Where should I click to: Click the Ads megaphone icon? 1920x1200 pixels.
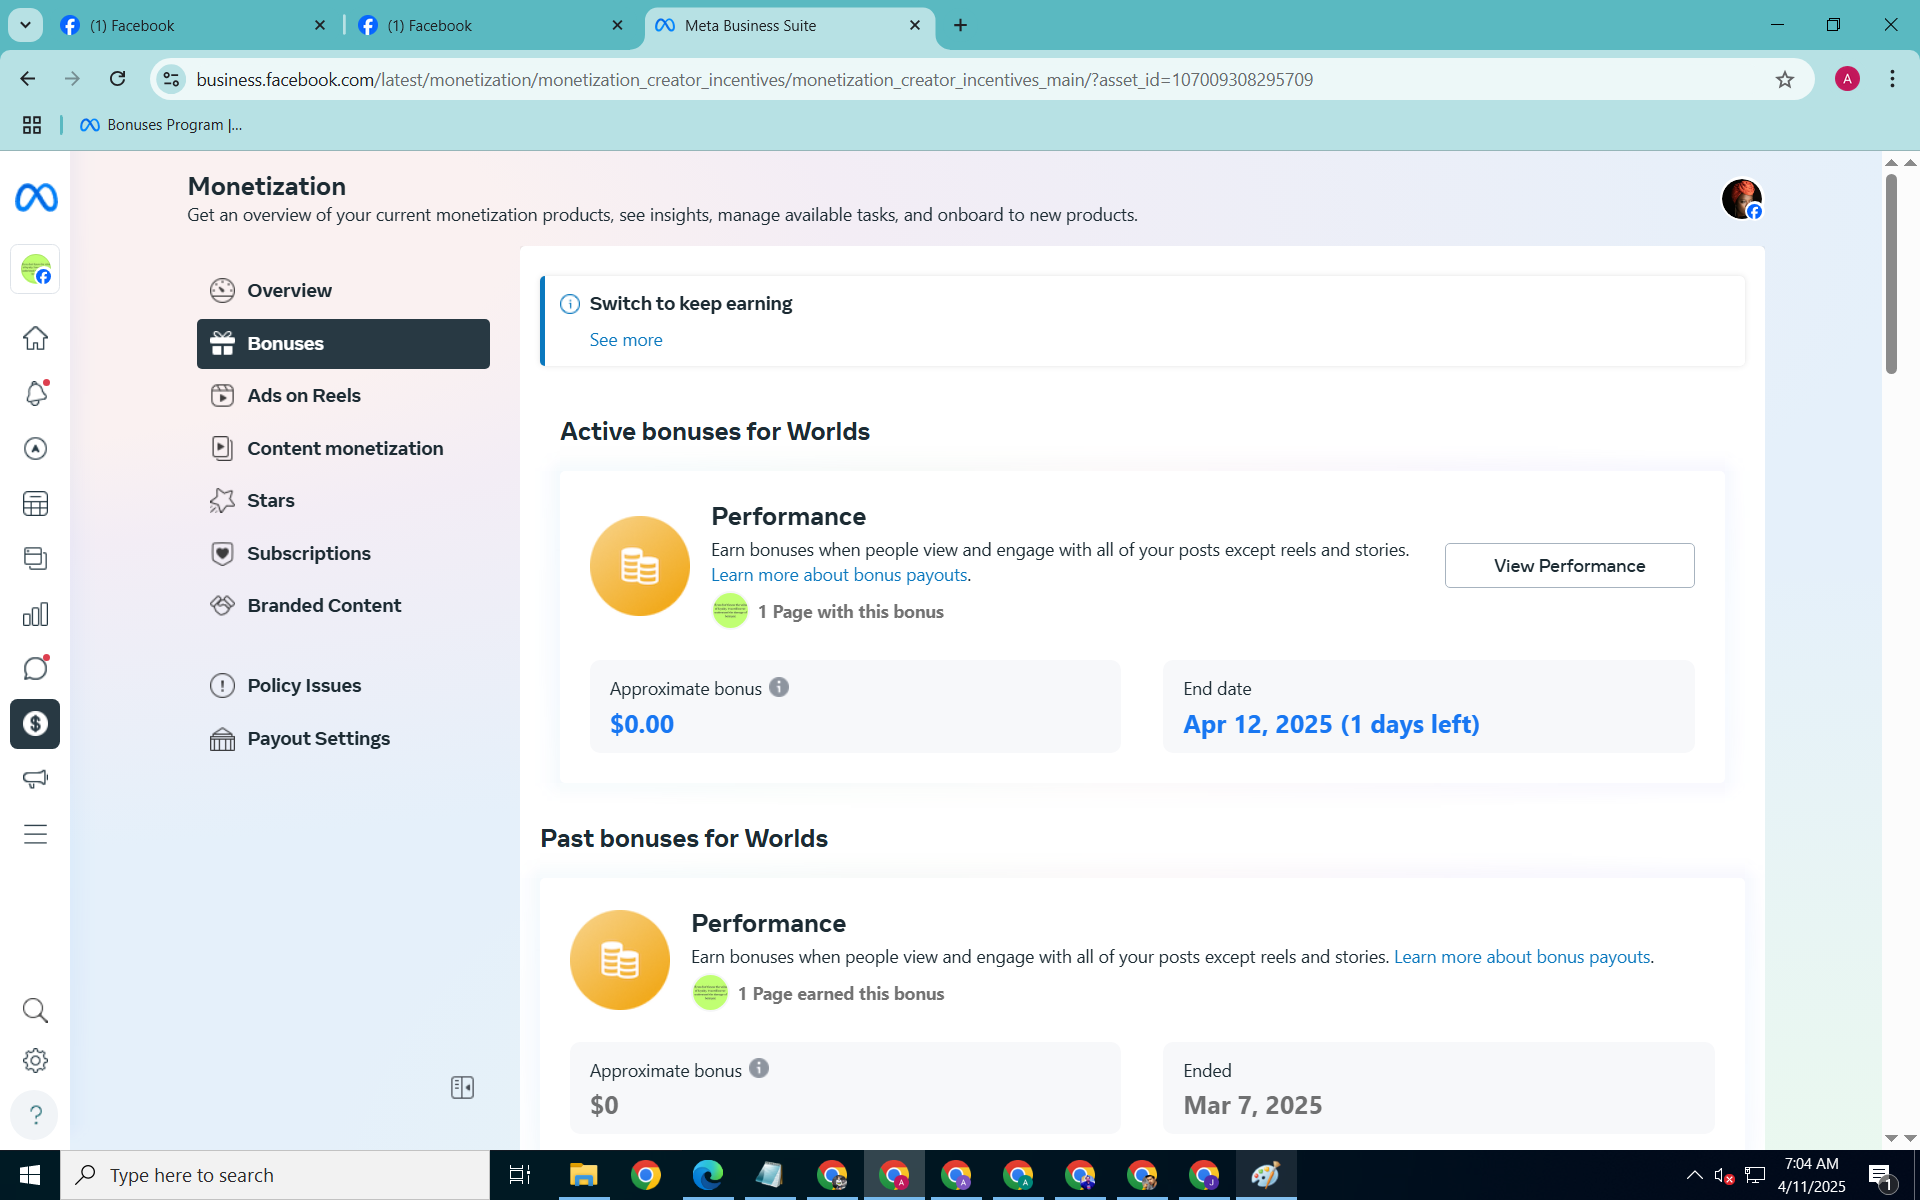point(35,779)
